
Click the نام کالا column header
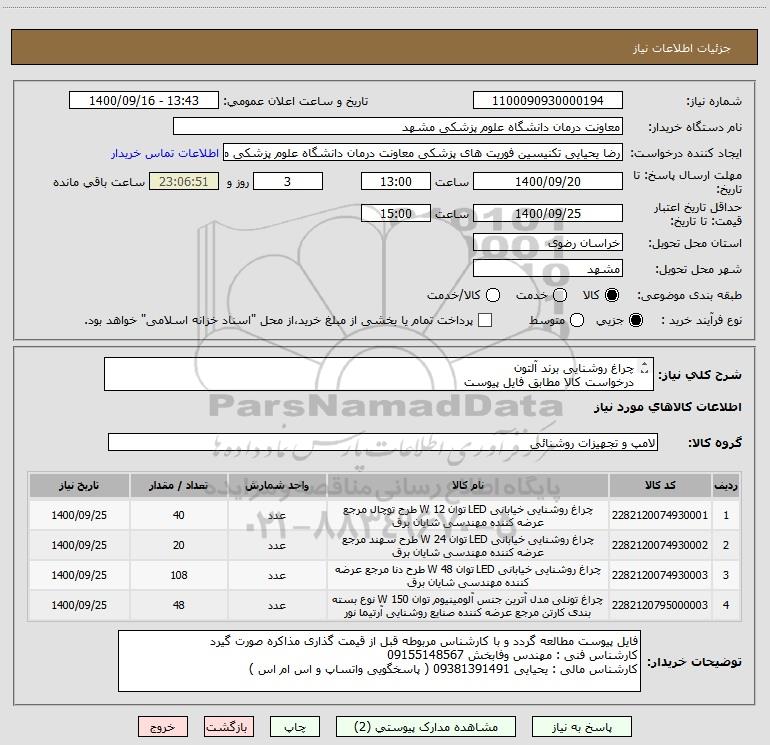(x=468, y=485)
